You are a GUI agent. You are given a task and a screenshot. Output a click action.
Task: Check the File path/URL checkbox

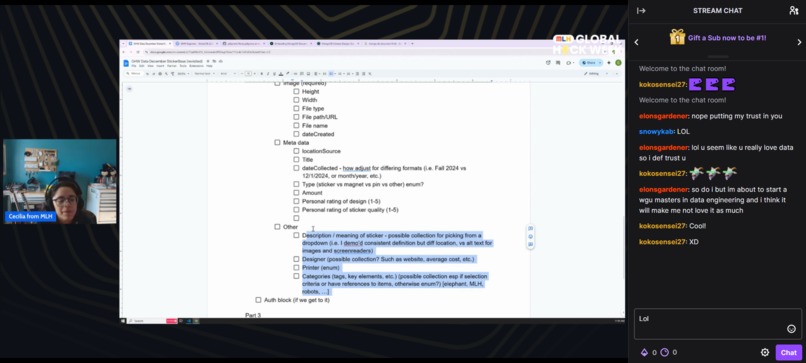click(x=296, y=117)
